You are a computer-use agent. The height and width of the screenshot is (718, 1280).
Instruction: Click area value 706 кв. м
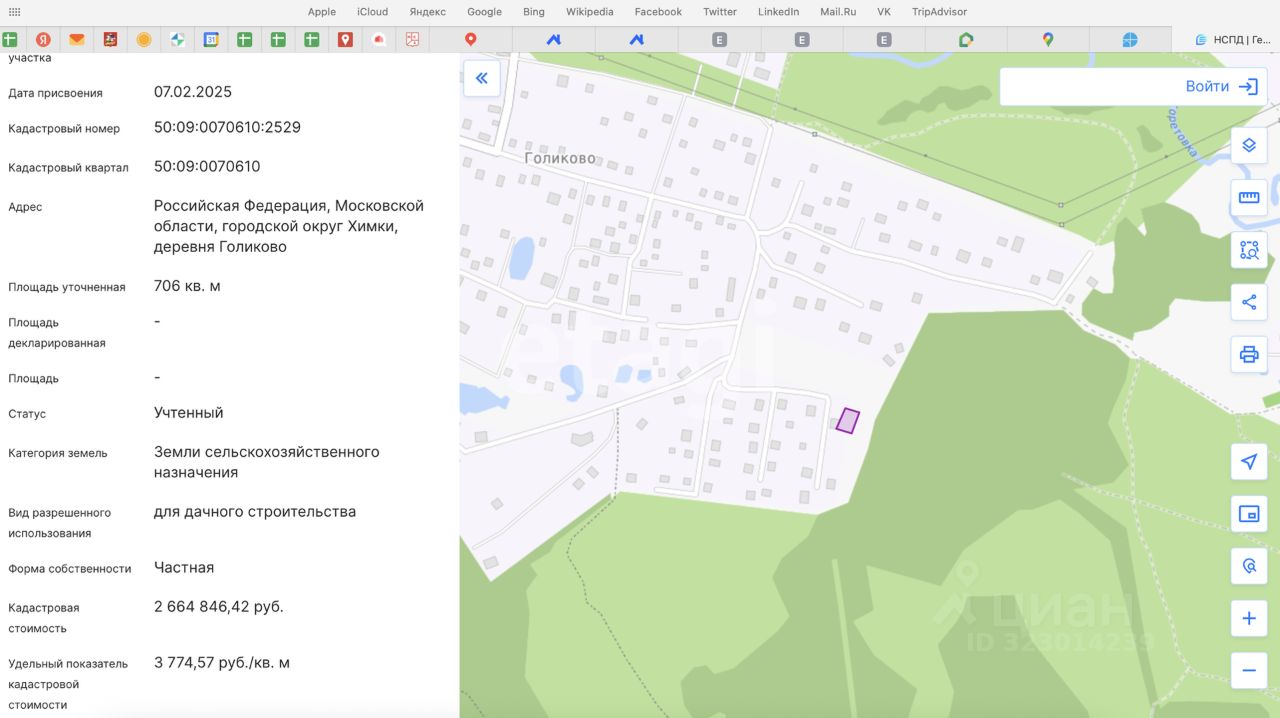187,286
